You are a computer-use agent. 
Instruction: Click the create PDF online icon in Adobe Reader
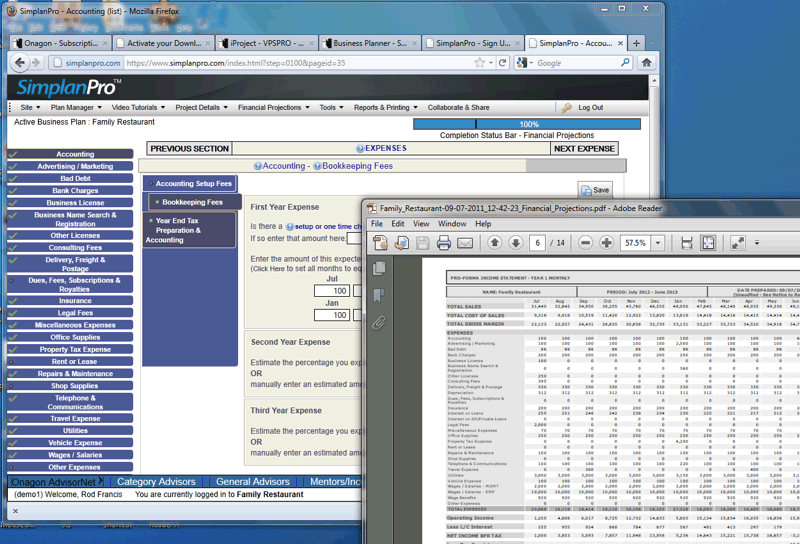pos(402,243)
